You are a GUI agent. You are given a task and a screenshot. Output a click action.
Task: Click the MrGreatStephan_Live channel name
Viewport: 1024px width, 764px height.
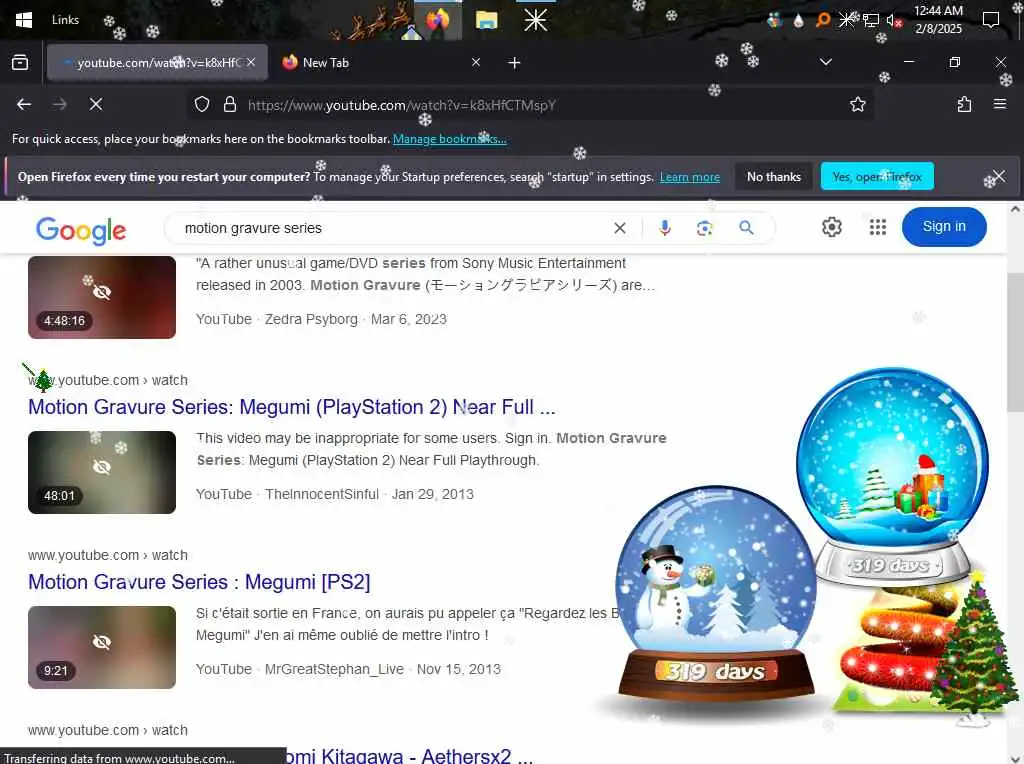pyautogui.click(x=334, y=669)
